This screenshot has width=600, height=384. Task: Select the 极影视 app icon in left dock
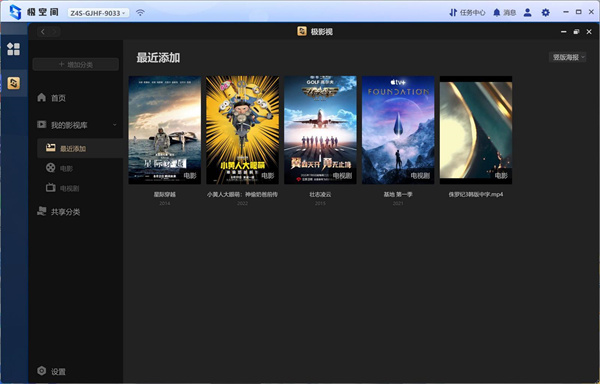click(x=13, y=83)
